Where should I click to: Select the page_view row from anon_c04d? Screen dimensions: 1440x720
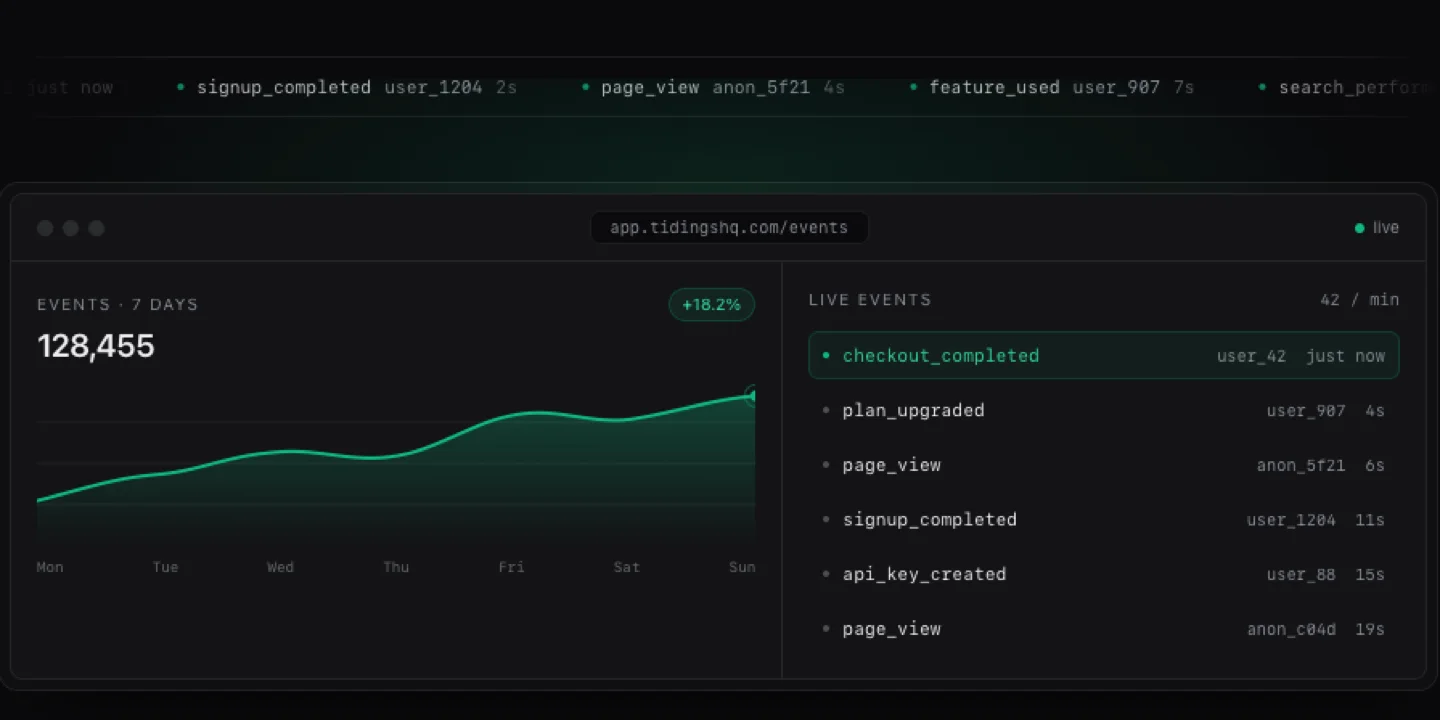click(1103, 629)
